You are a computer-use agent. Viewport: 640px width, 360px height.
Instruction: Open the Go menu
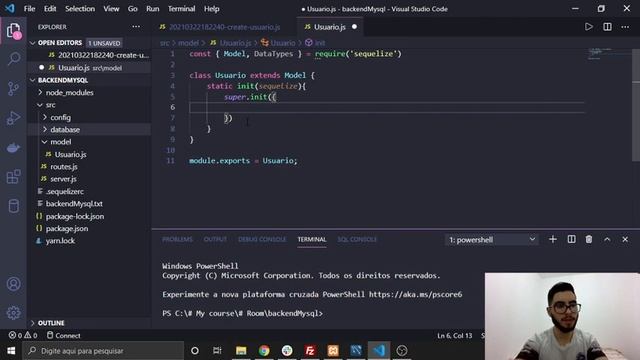coord(133,9)
